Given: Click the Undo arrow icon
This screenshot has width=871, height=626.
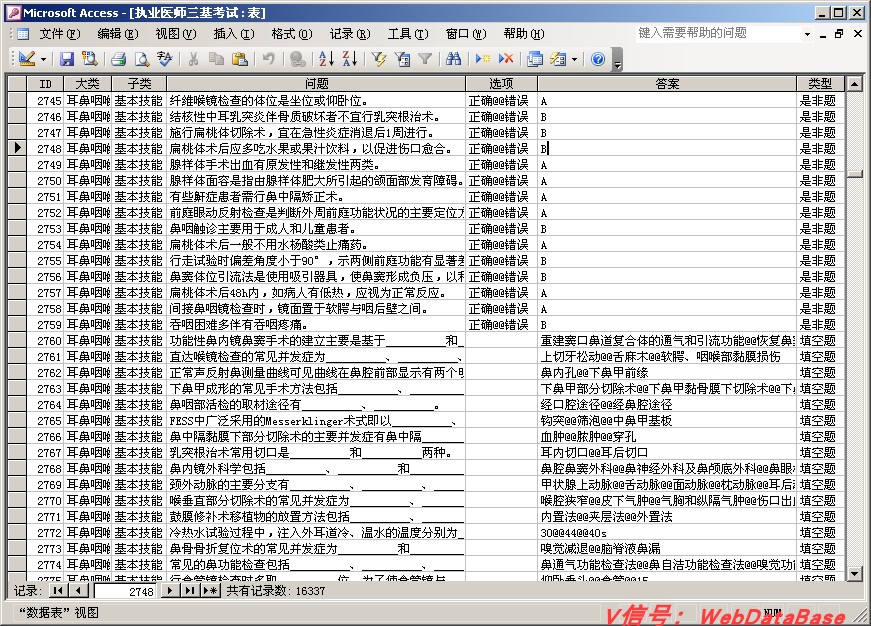Looking at the screenshot, I should [x=269, y=58].
